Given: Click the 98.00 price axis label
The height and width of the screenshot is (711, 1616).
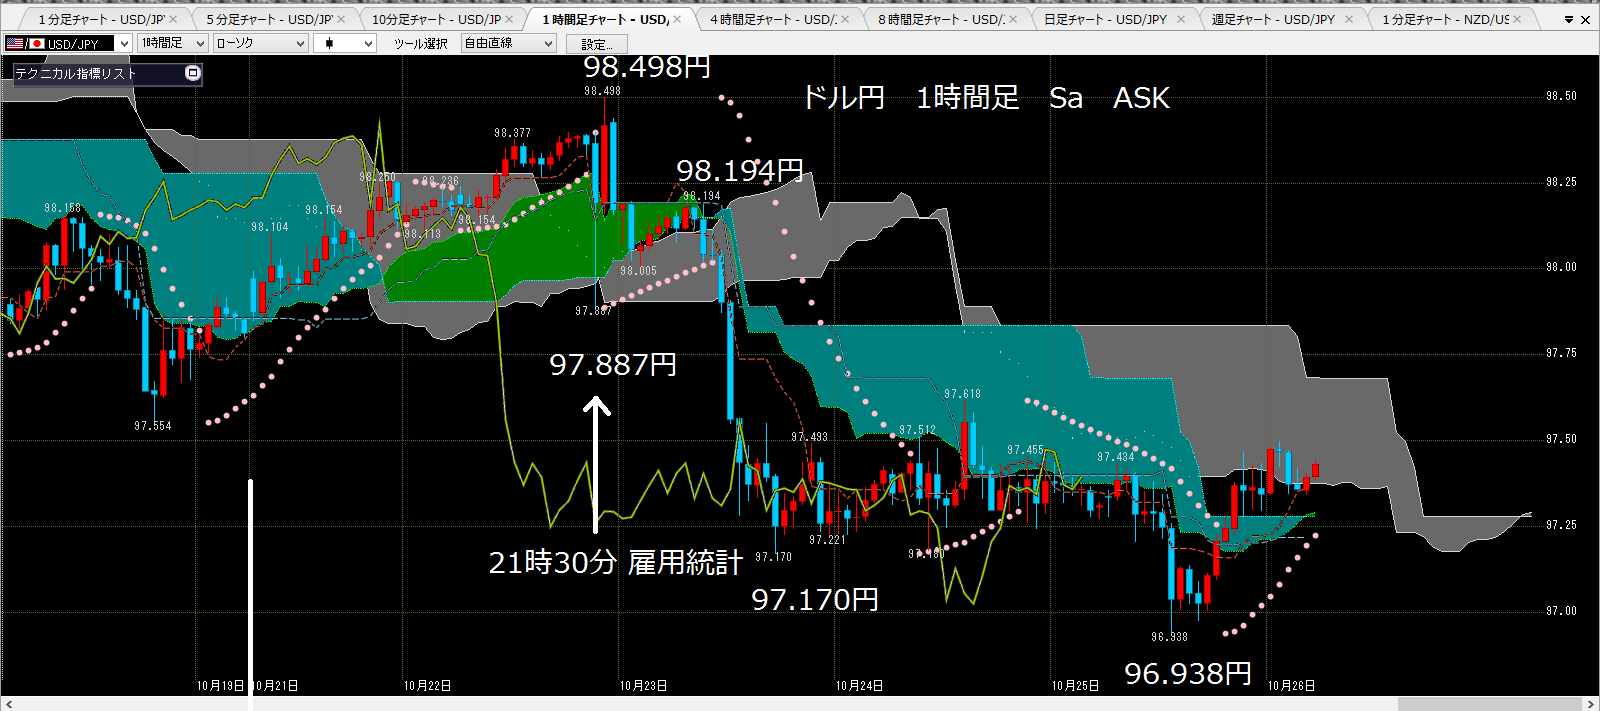Looking at the screenshot, I should (1561, 267).
